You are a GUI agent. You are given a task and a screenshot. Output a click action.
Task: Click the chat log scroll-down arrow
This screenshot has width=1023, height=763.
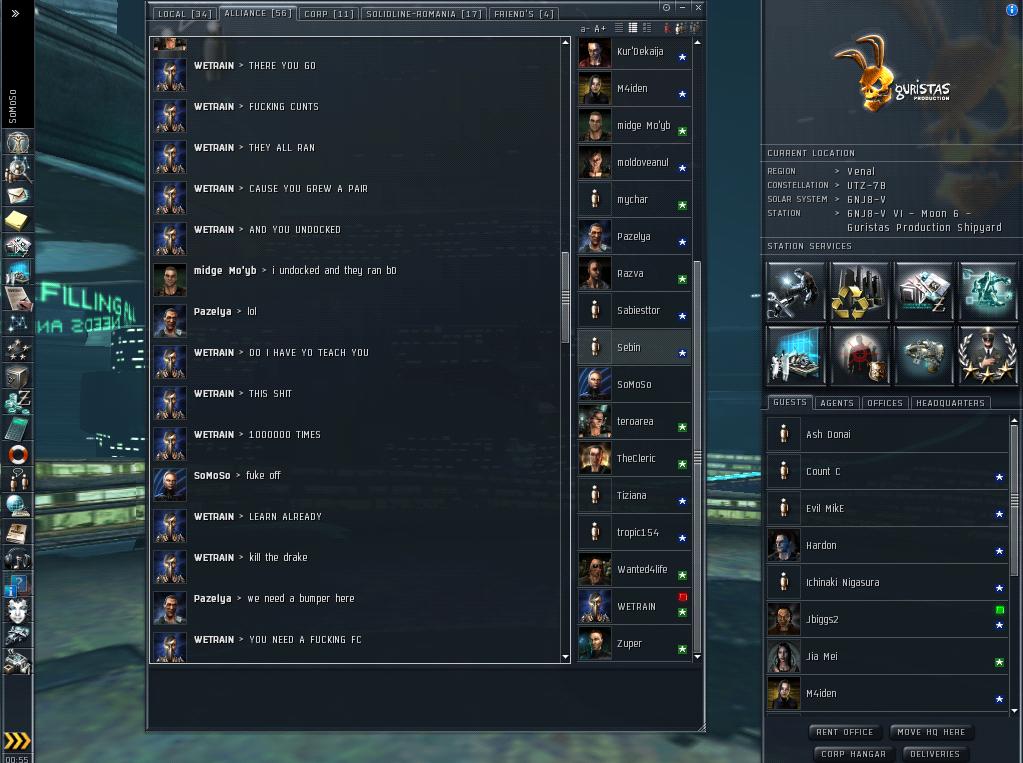[565, 657]
